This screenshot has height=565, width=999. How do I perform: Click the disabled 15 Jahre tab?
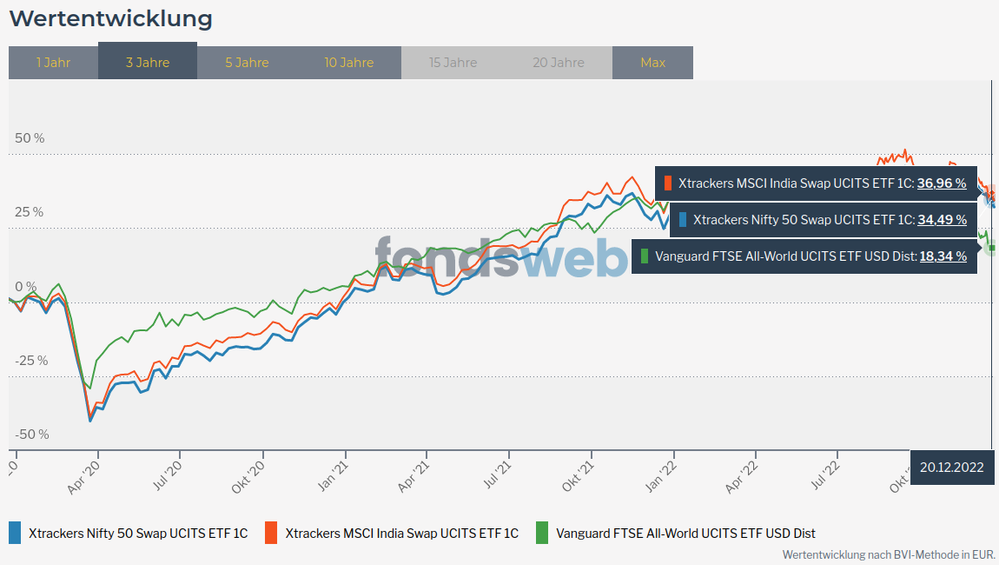[453, 62]
